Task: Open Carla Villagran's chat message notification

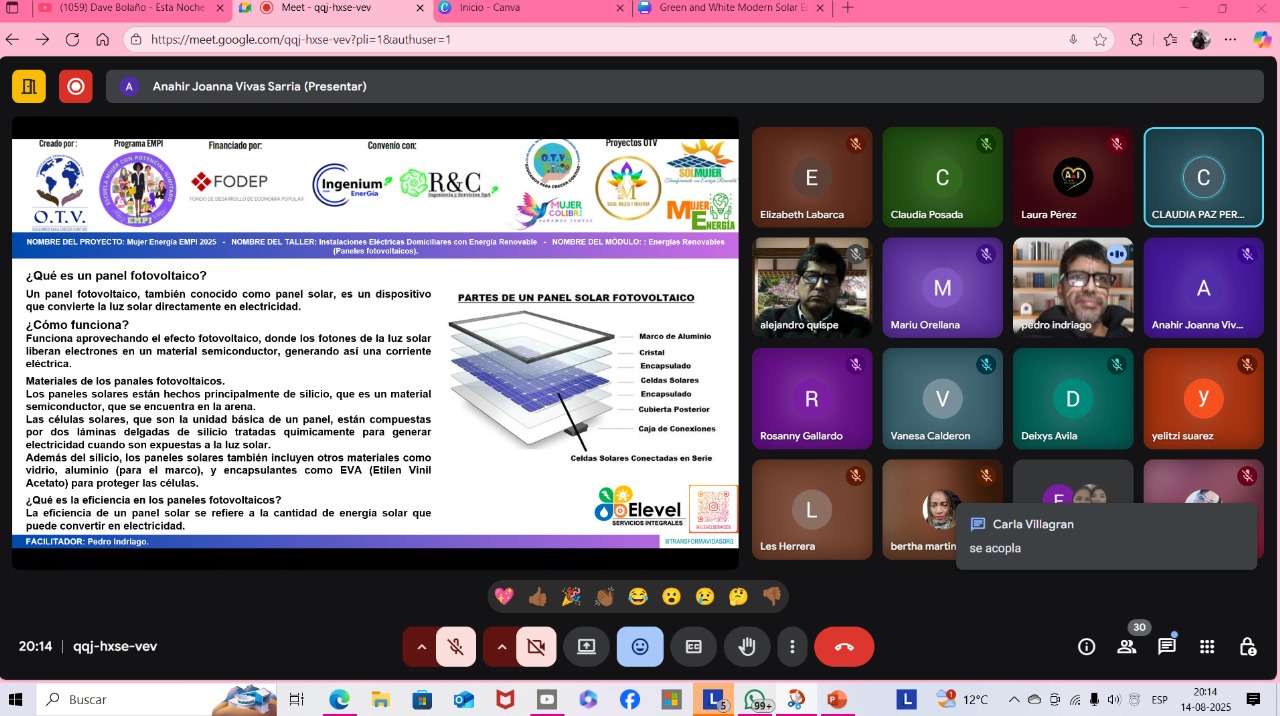Action: pos(1105,536)
